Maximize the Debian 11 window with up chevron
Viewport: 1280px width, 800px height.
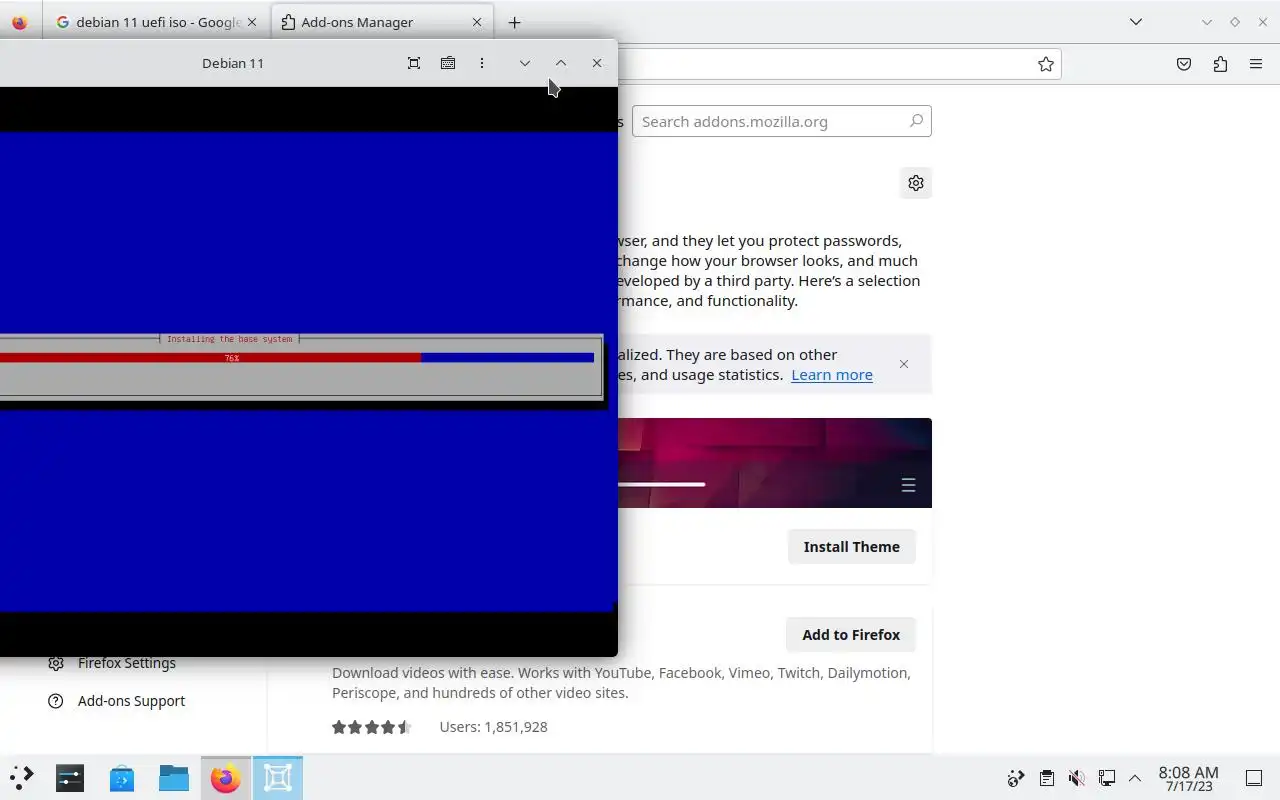coord(561,63)
